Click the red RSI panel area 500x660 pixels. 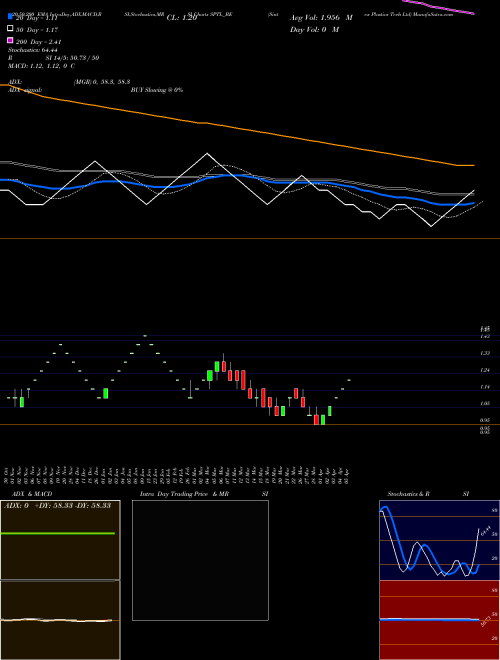pyautogui.click(x=439, y=620)
